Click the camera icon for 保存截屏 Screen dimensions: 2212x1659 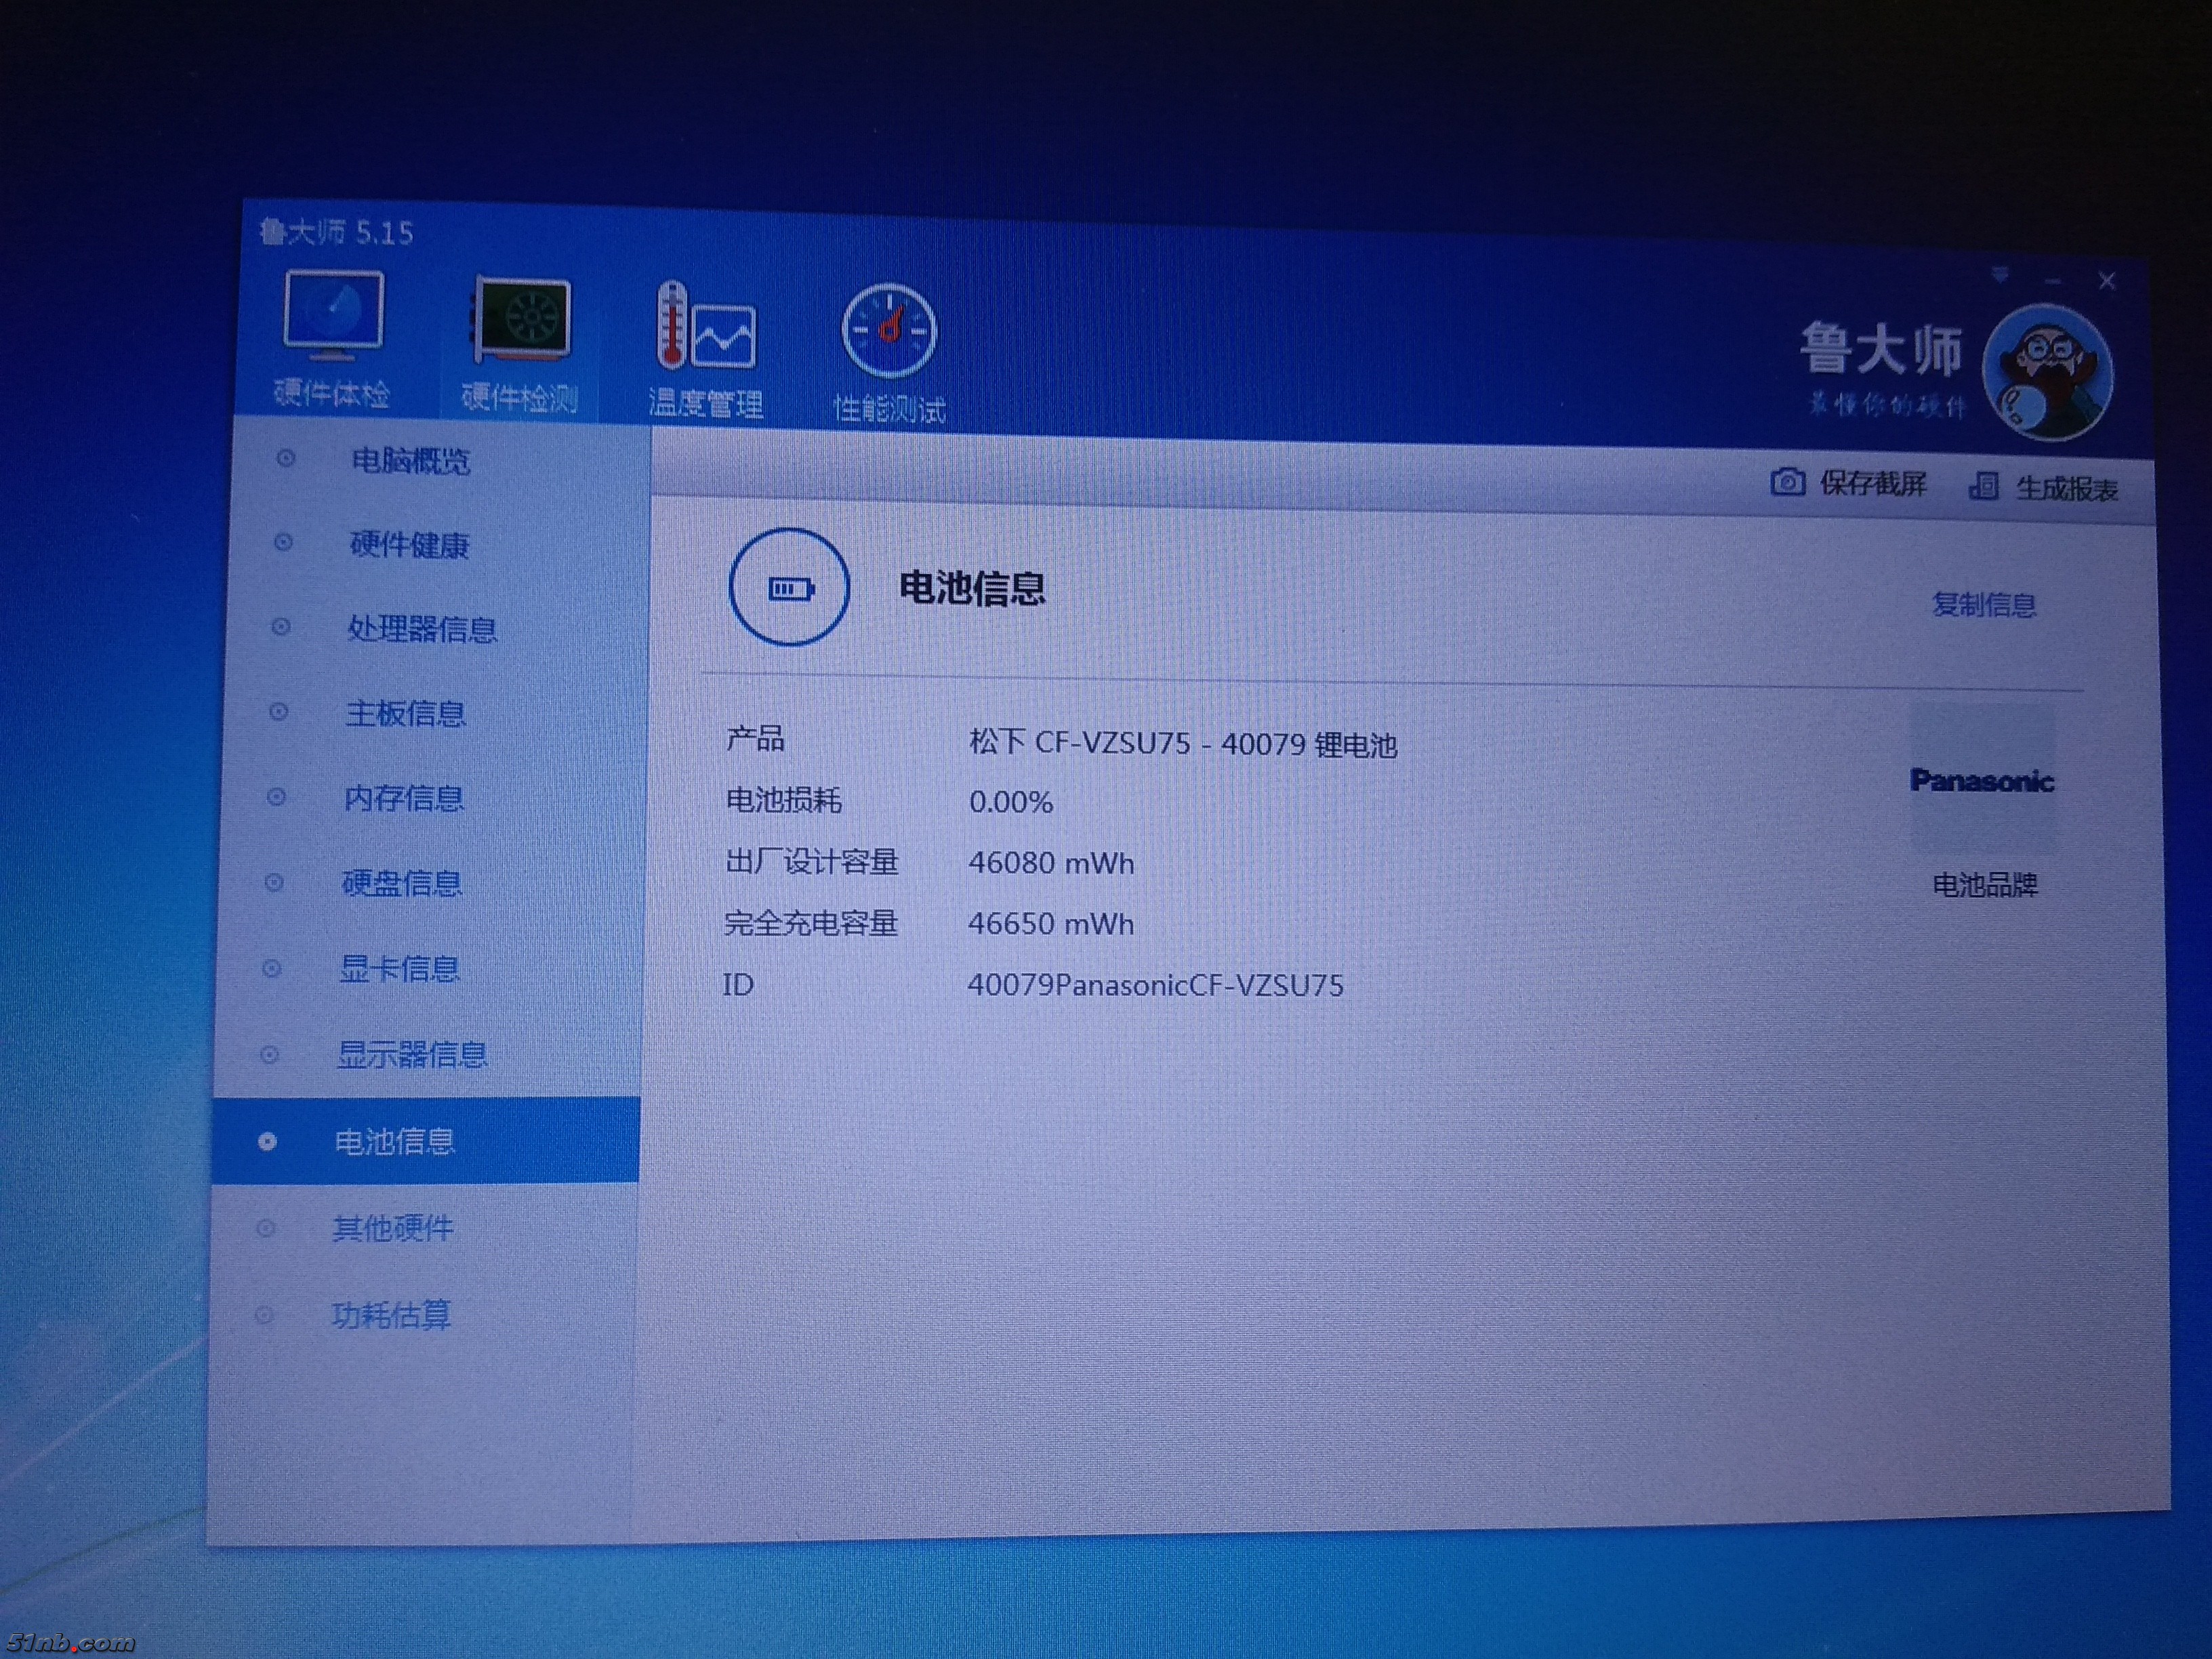[1788, 483]
